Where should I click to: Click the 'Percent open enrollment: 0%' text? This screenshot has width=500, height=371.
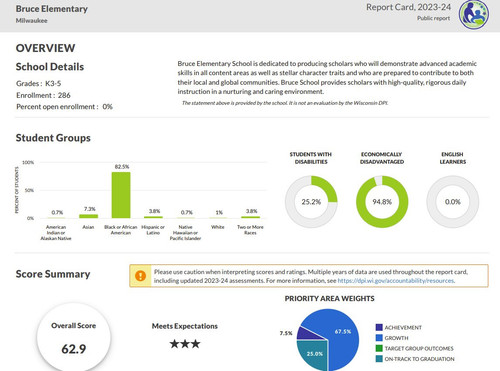pos(64,107)
